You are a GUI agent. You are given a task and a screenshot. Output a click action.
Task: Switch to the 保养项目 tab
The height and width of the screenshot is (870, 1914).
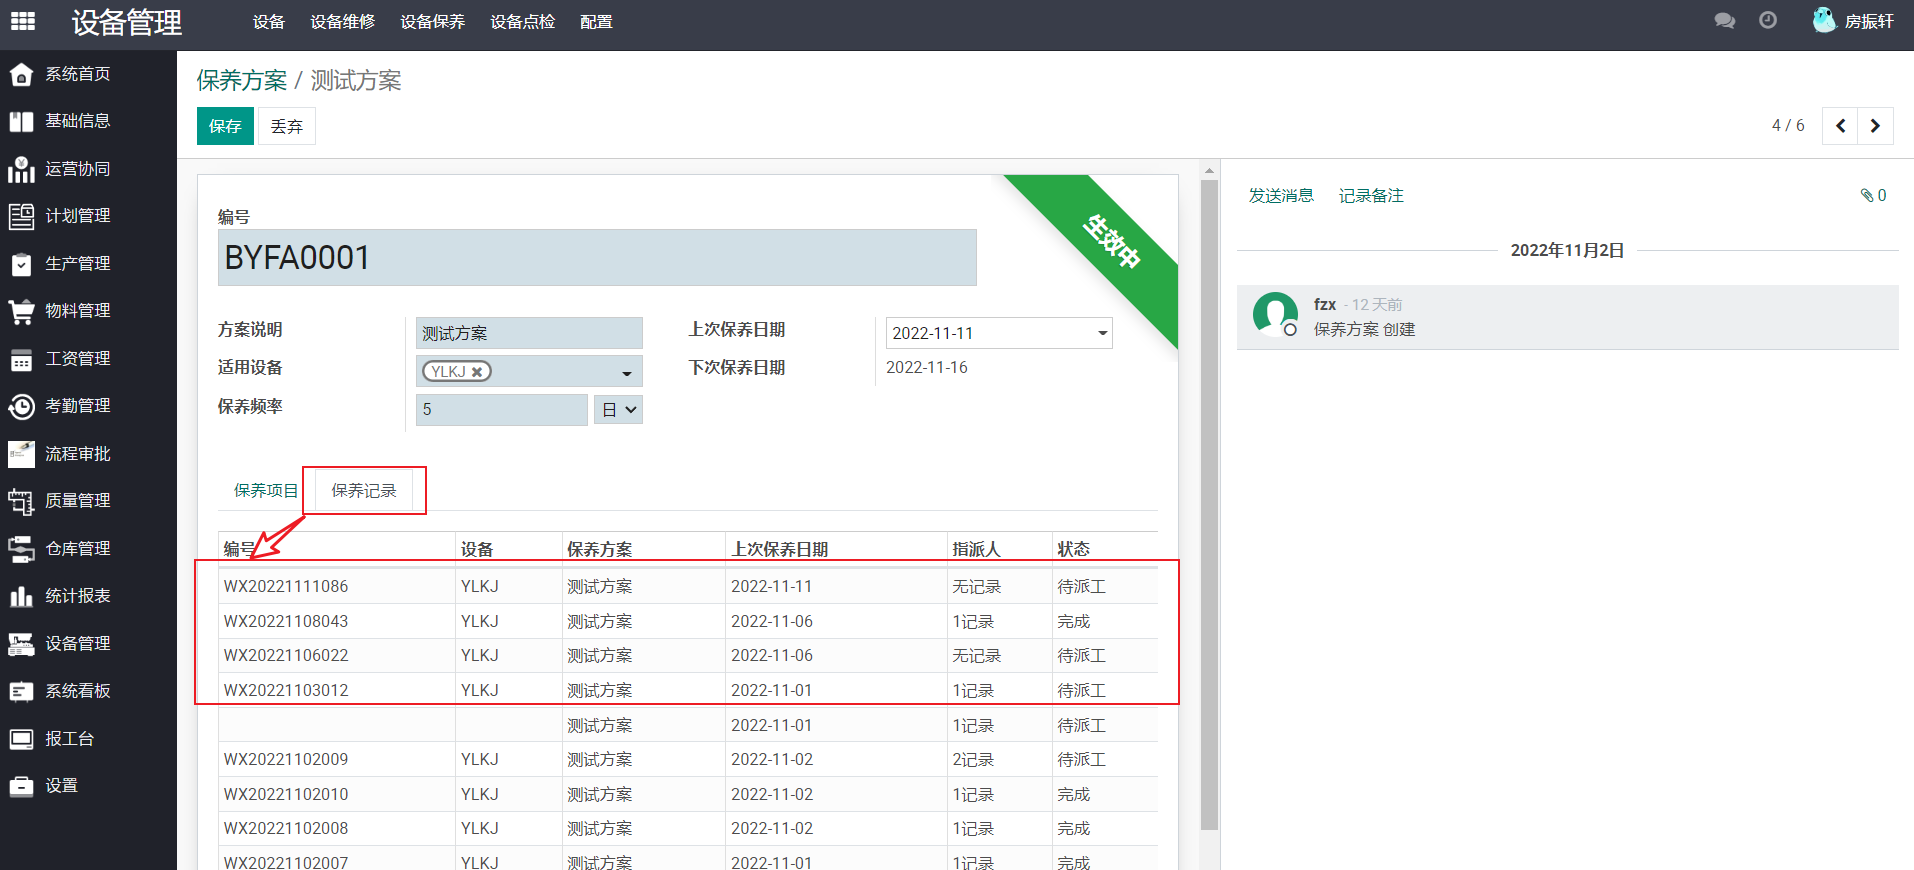point(265,491)
